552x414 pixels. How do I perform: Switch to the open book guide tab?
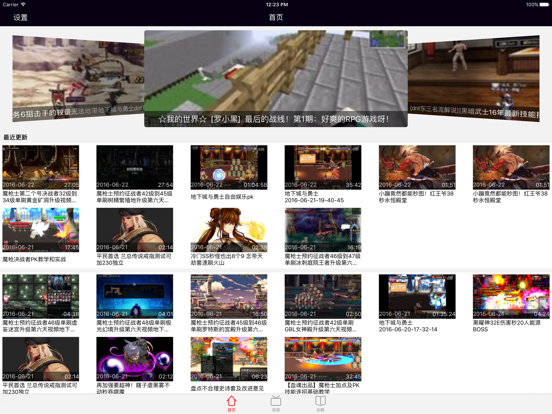point(320,403)
